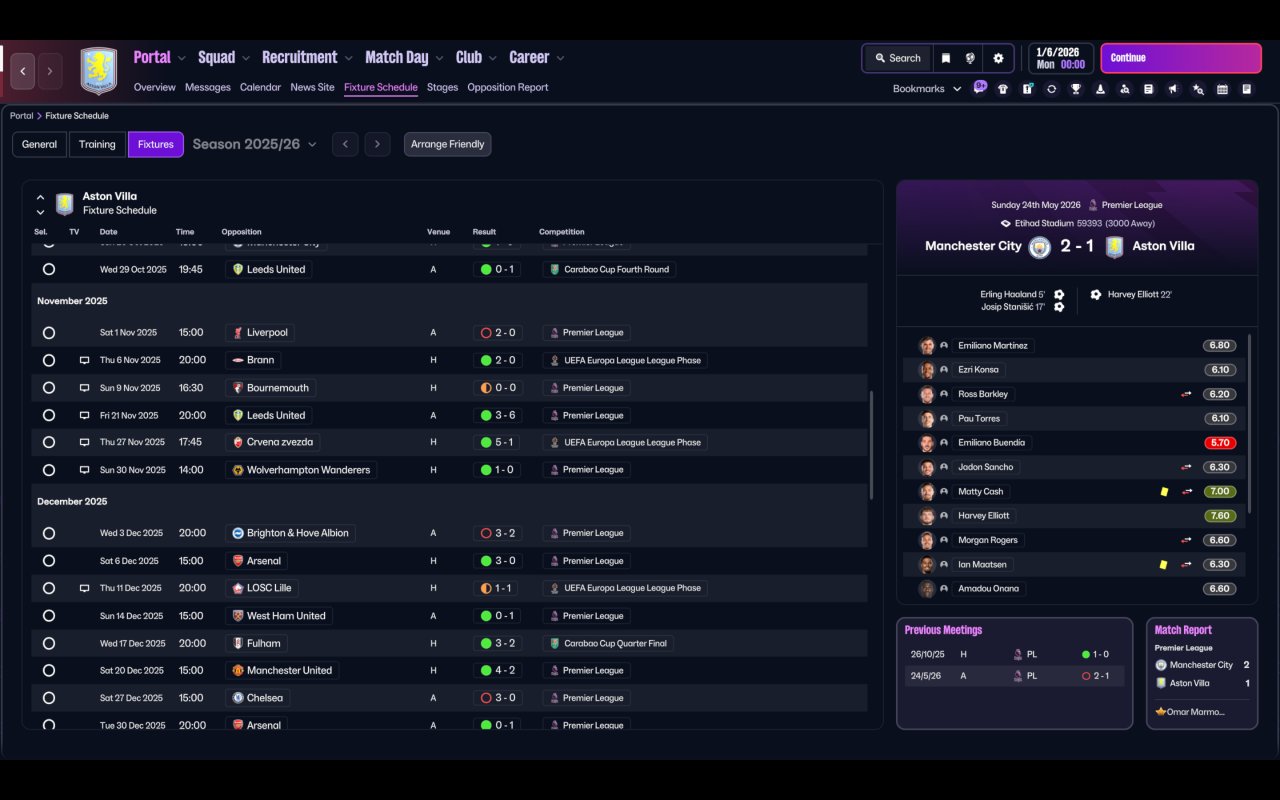Switch to the General view button
Screen dimensions: 1280x800
coord(40,144)
